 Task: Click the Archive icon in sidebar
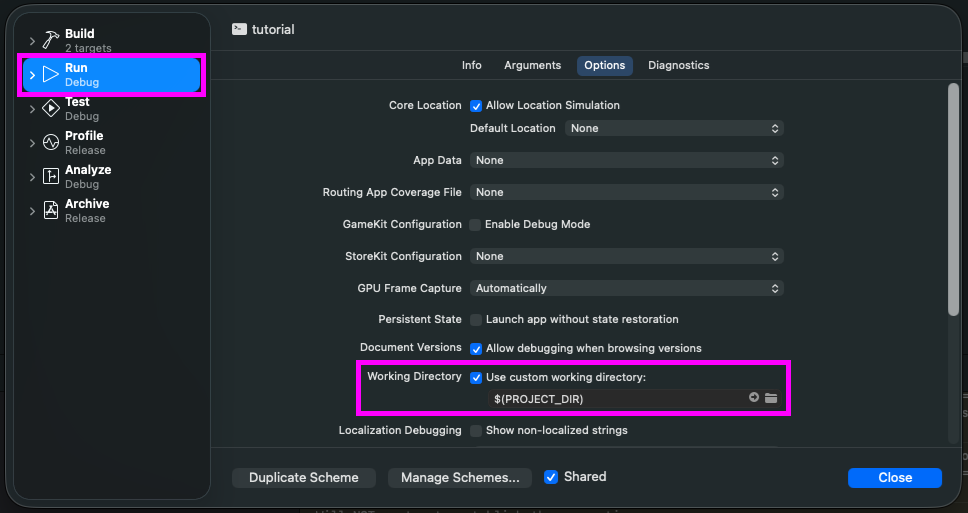point(51,211)
